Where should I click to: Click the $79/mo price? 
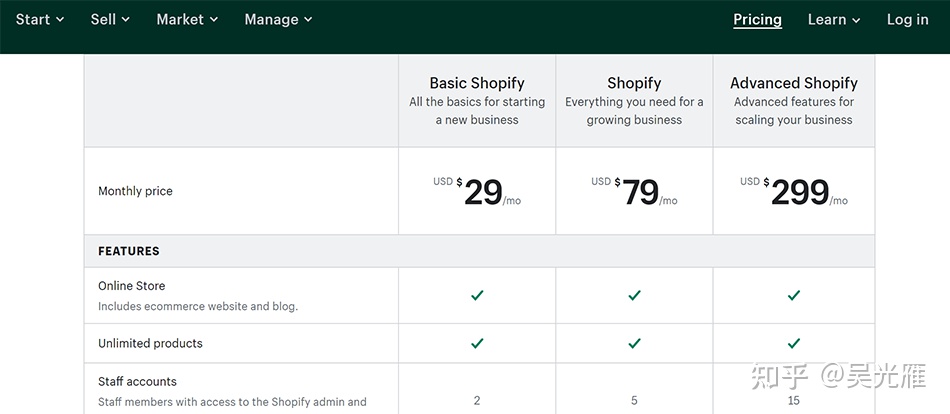(634, 192)
